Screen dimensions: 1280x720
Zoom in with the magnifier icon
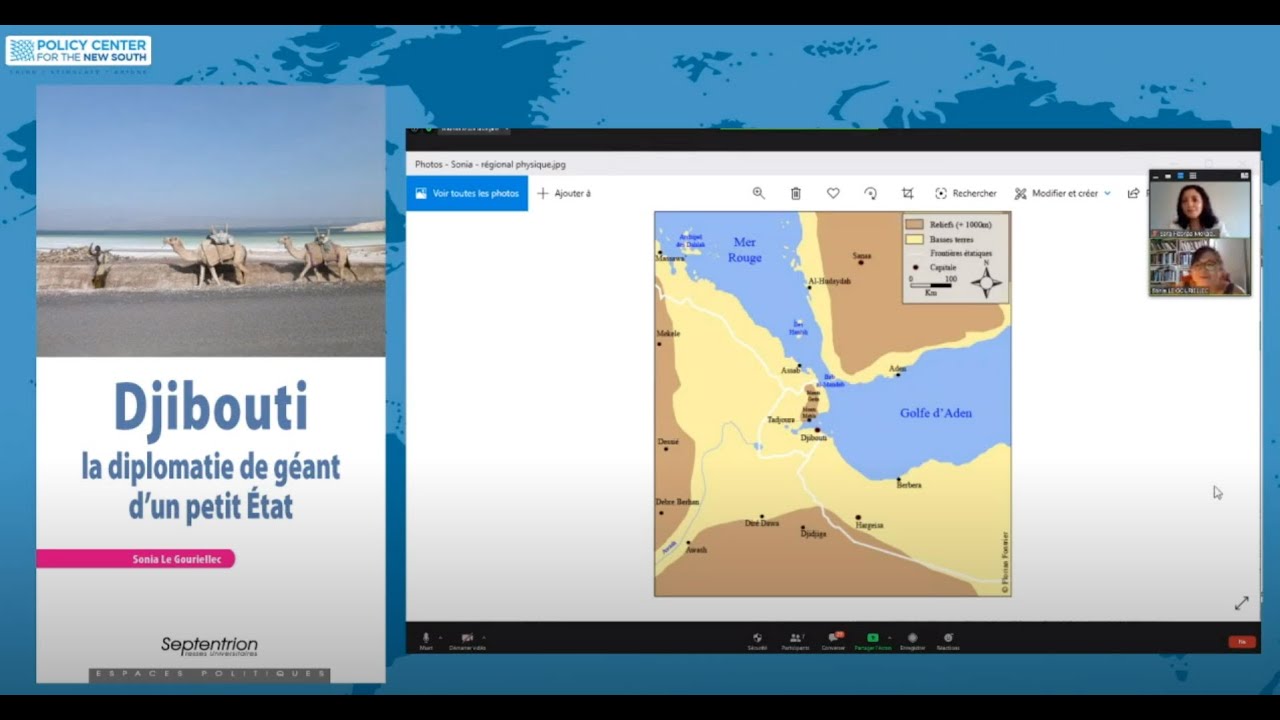[758, 193]
